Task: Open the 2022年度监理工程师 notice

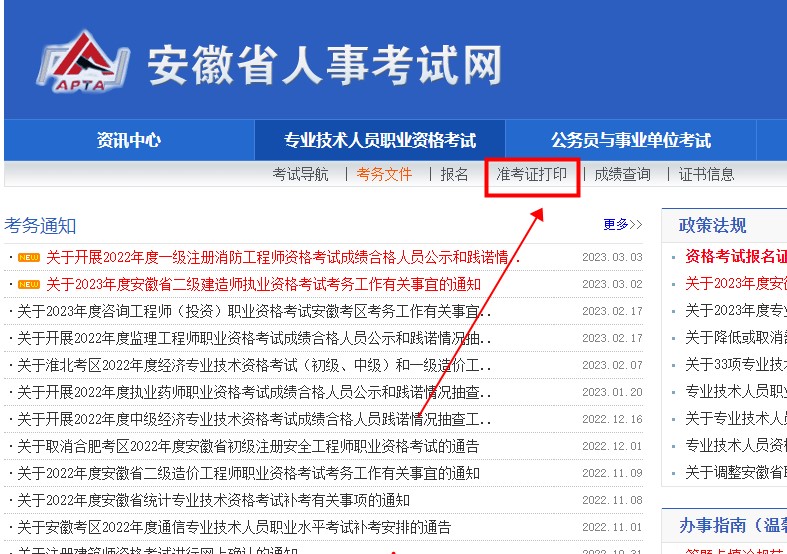Action: [x=250, y=338]
